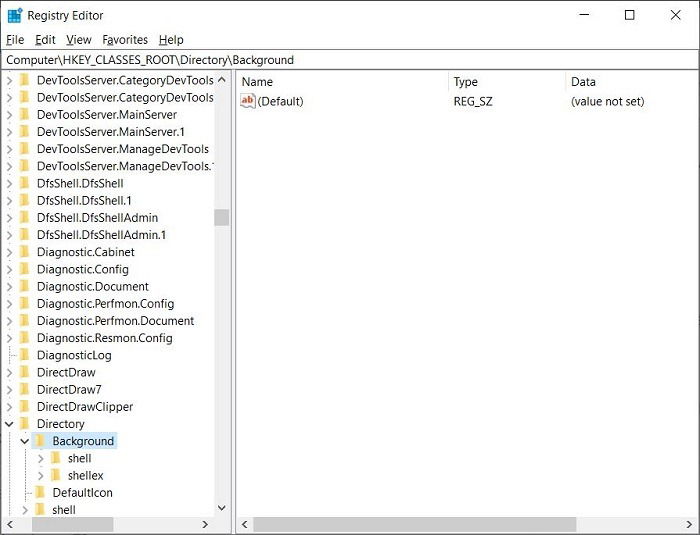Viewport: 700px width, 535px height.
Task: Click the tree pane scroll down arrow
Action: (221, 508)
